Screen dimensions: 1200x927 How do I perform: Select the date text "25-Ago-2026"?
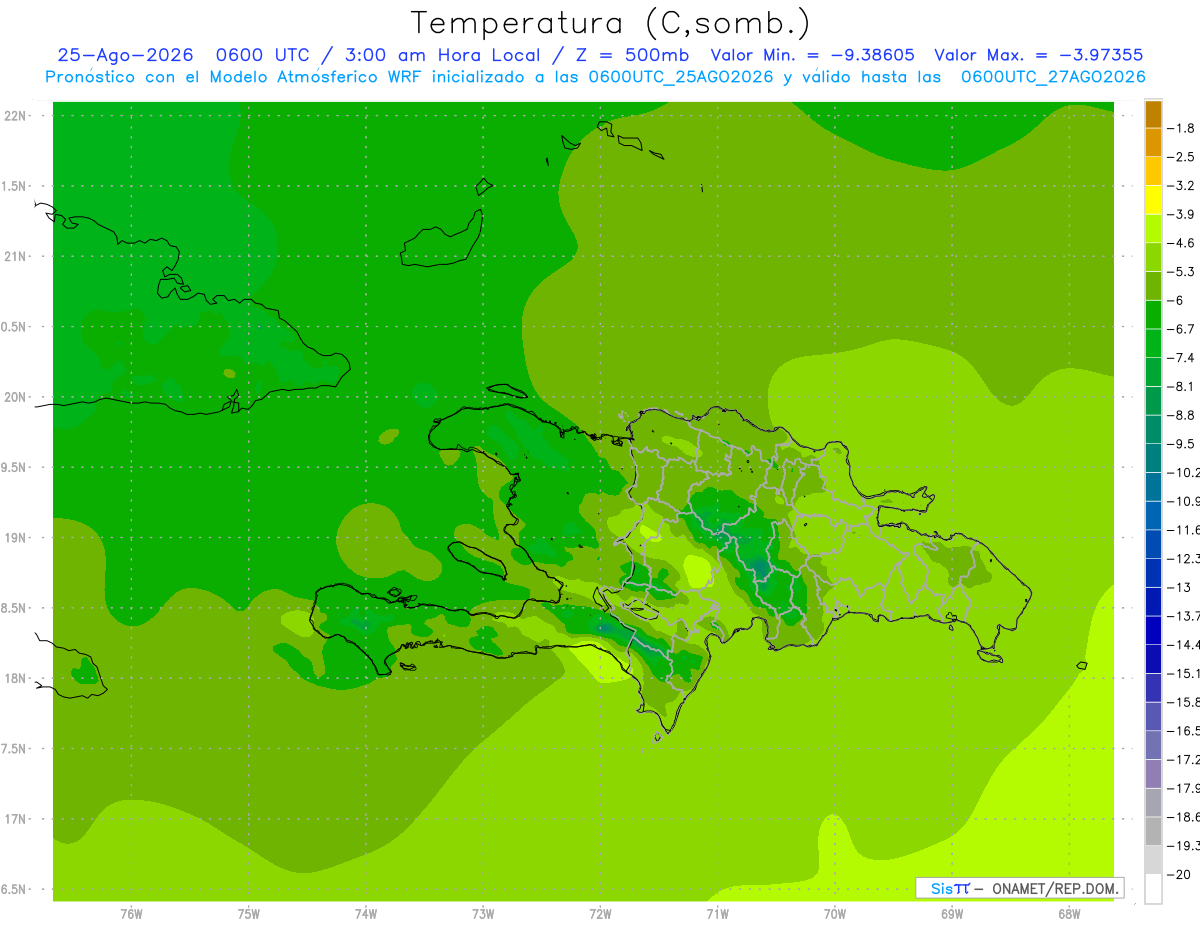[x=125, y=55]
